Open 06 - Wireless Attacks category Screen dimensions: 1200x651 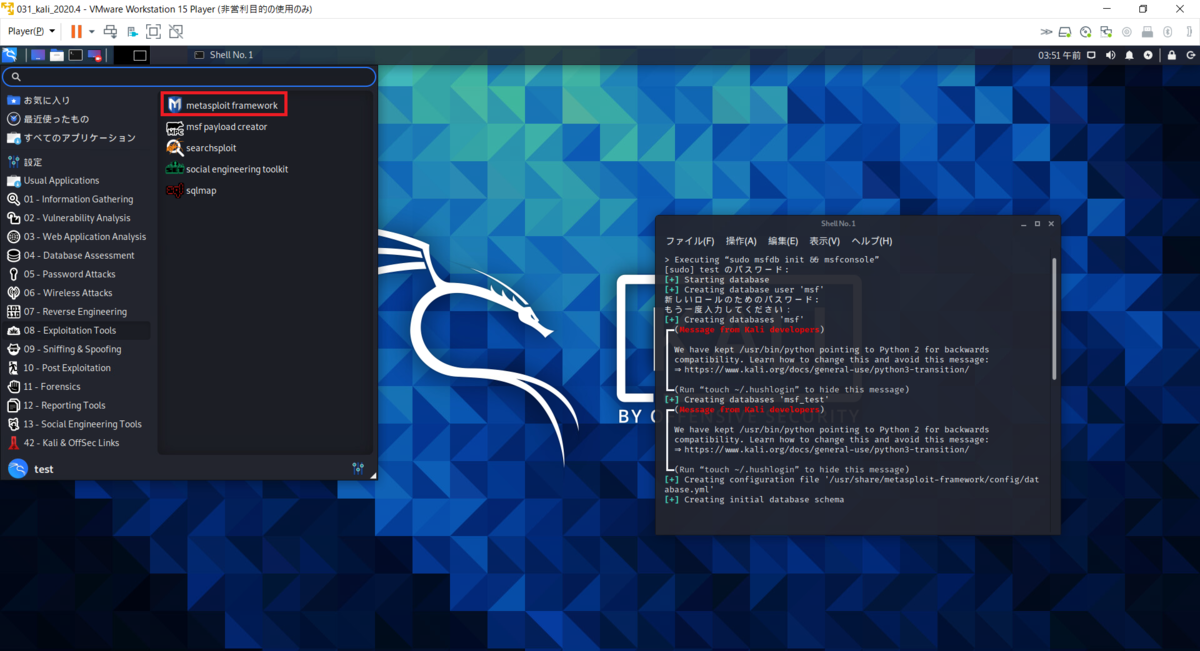78,293
